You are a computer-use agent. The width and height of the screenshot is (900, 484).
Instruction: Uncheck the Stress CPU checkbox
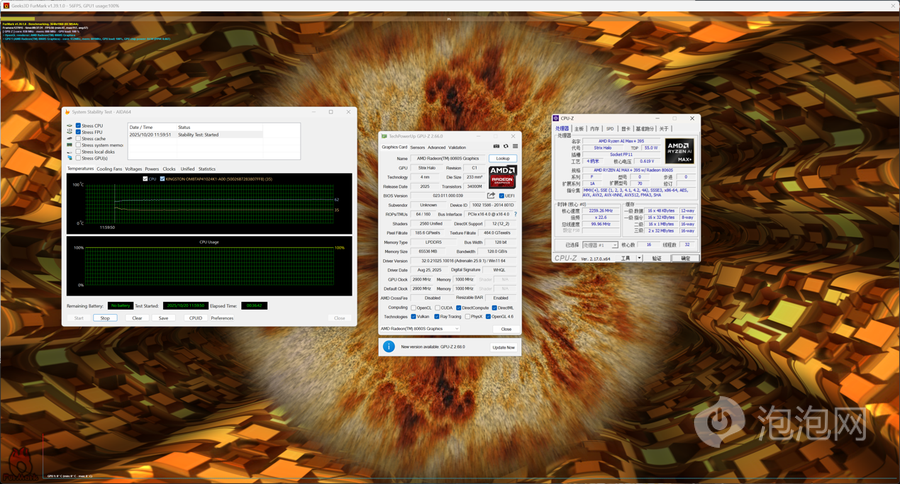[x=78, y=126]
